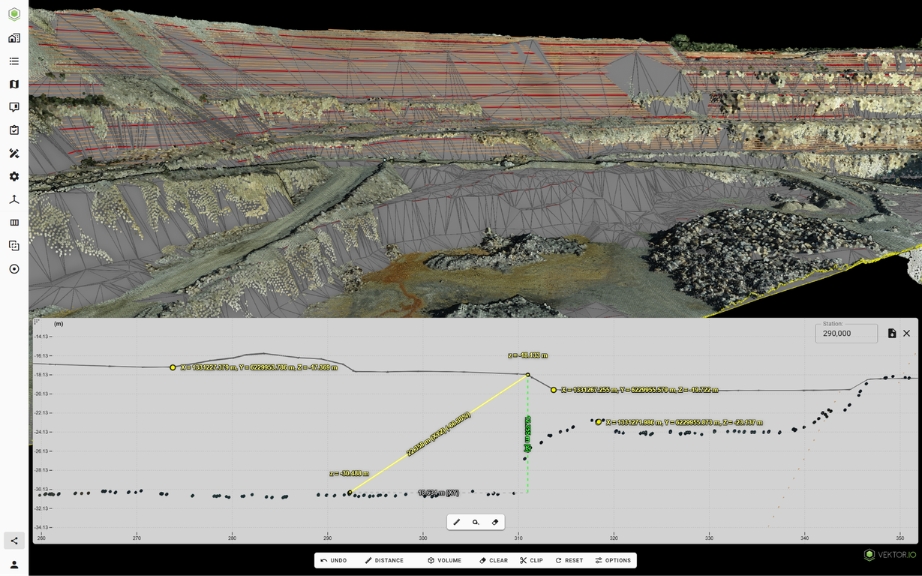Click the Undo button
This screenshot has height=576, width=922.
pyautogui.click(x=333, y=560)
